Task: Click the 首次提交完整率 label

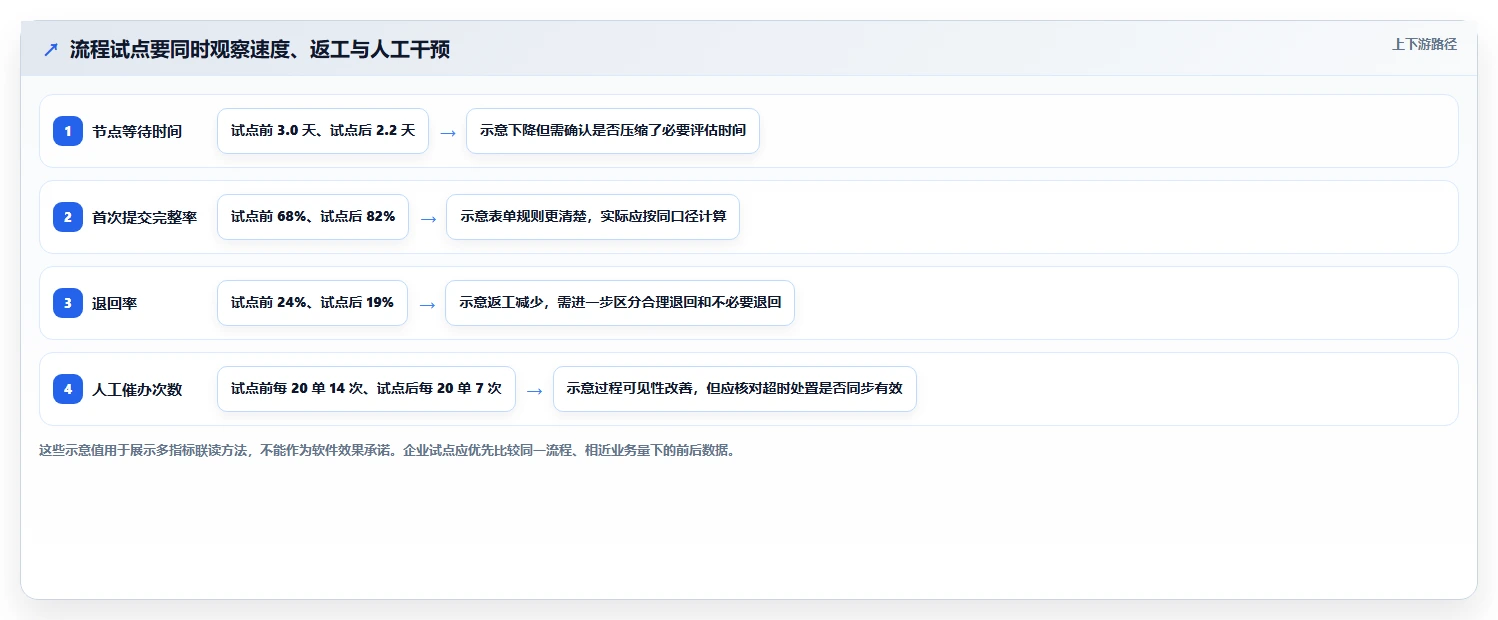Action: point(145,217)
